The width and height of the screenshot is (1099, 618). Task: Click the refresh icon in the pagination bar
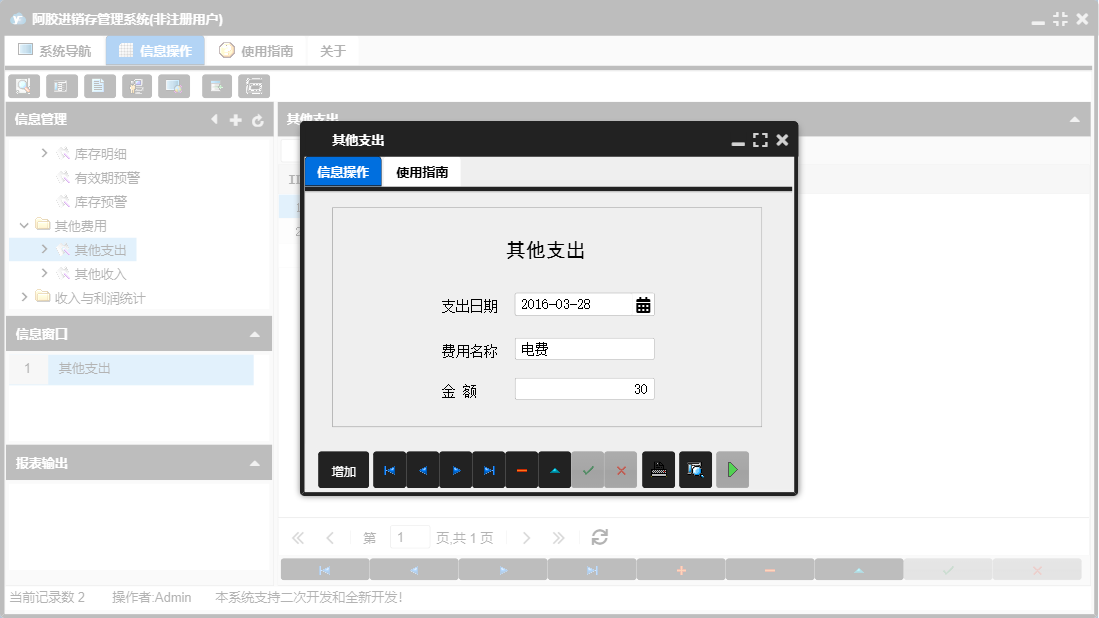599,537
